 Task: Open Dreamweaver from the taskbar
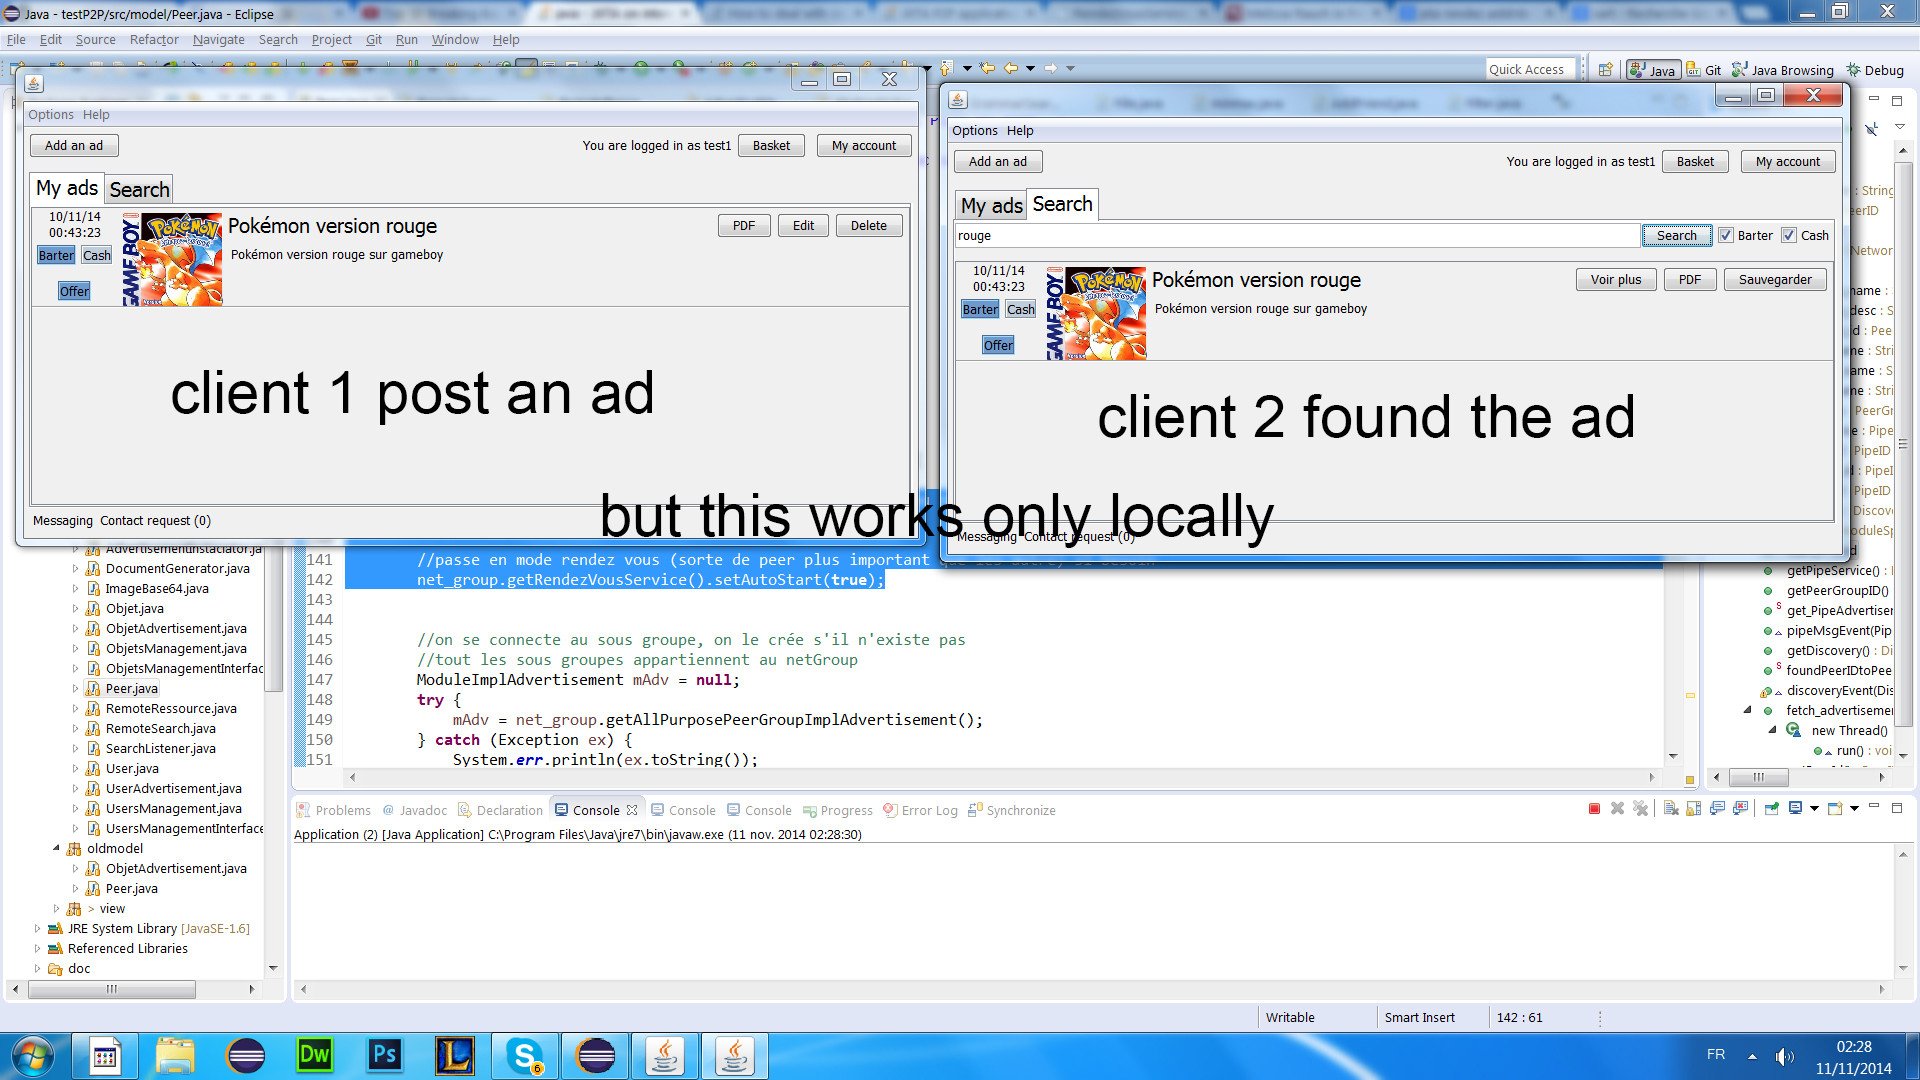(315, 1056)
